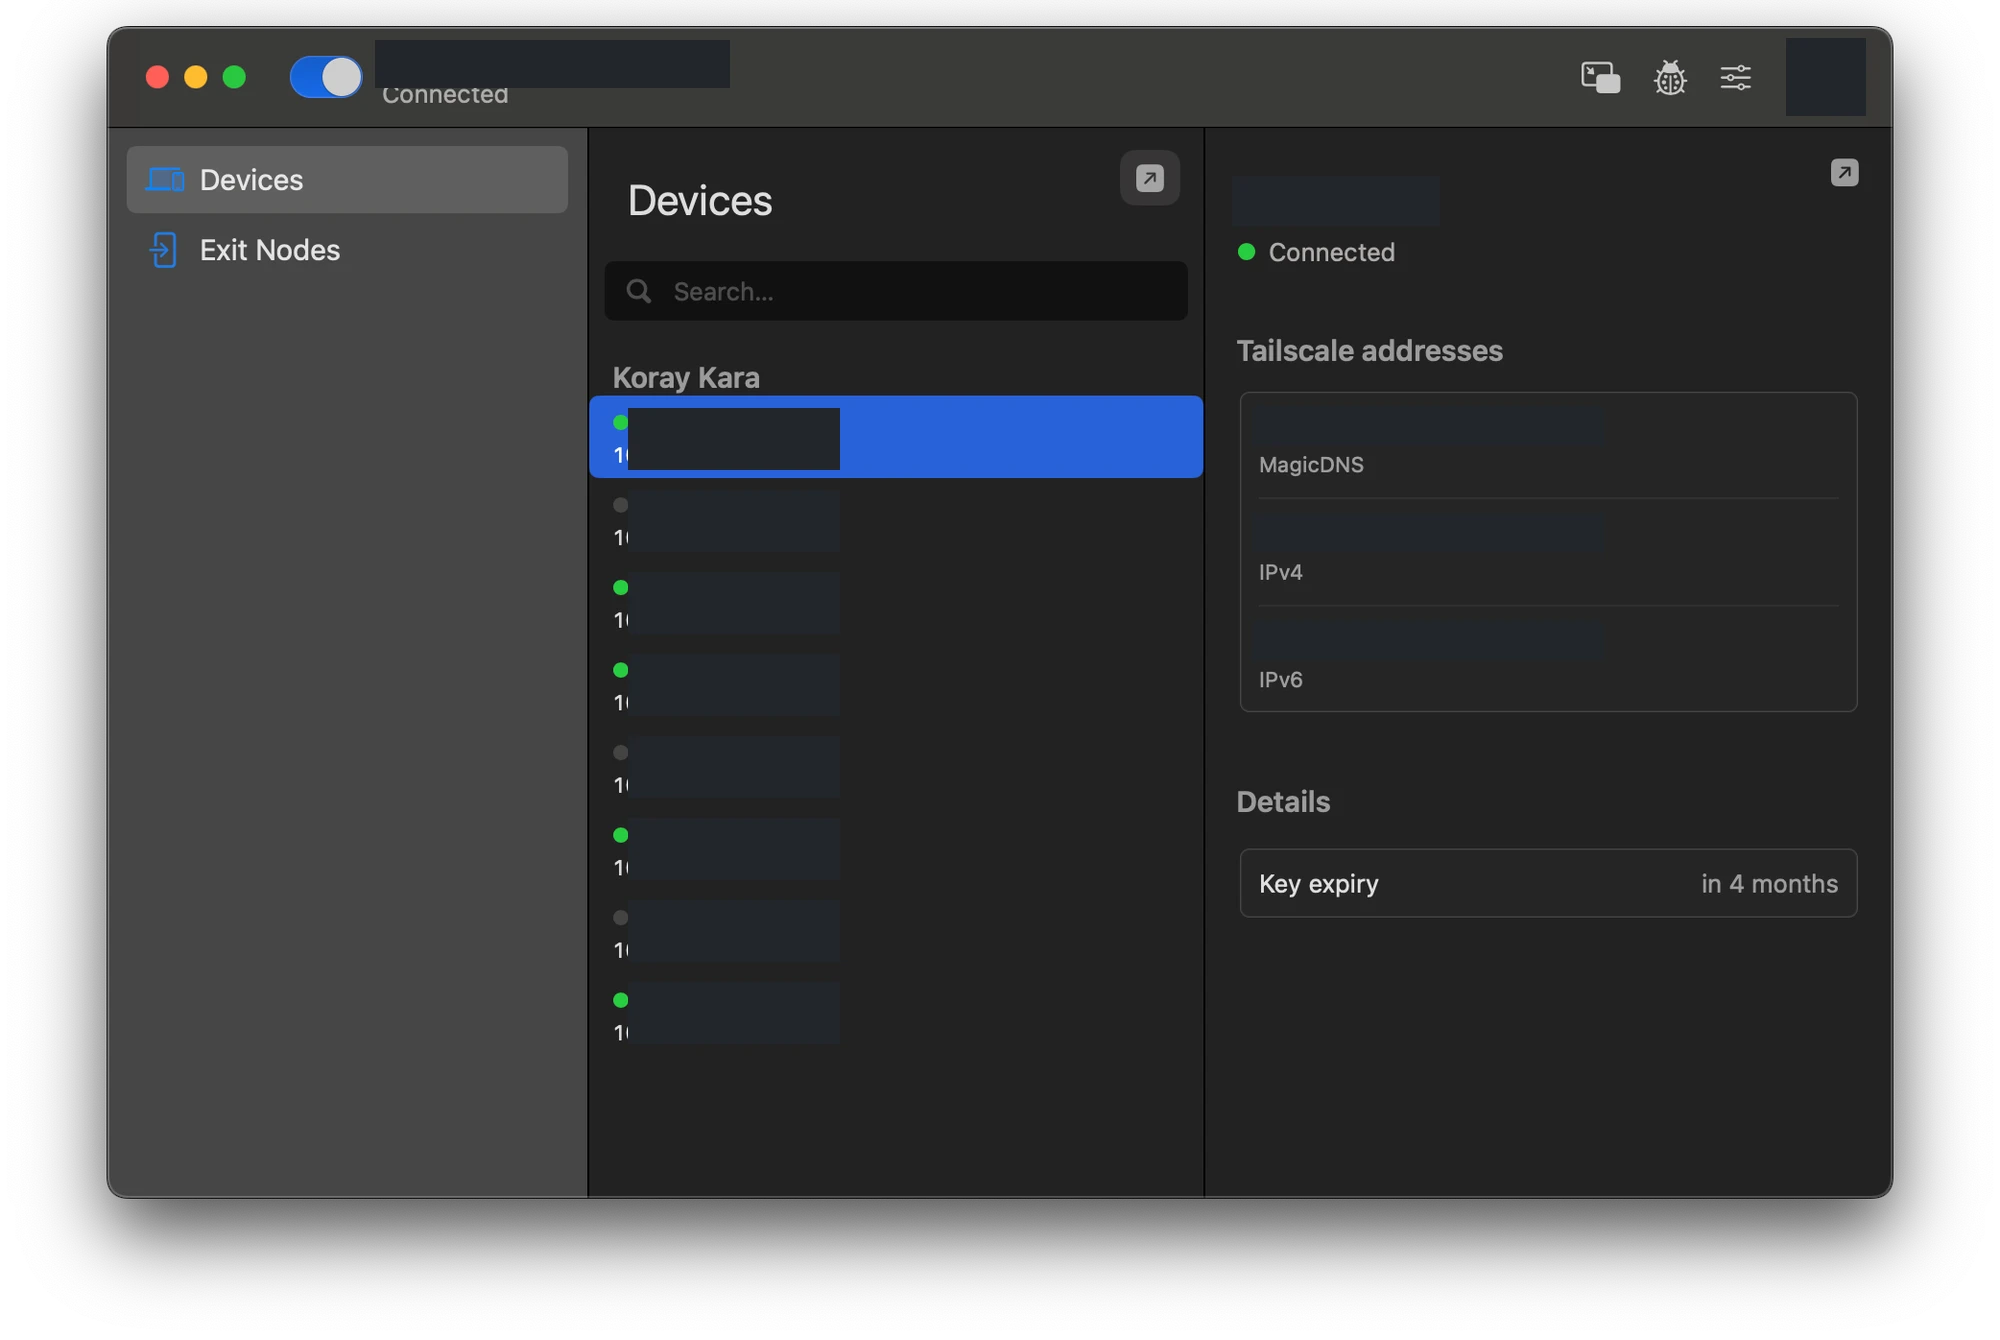Image resolution: width=2000 pixels, height=1340 pixels.
Task: Click the search magnifier icon
Action: coord(639,291)
